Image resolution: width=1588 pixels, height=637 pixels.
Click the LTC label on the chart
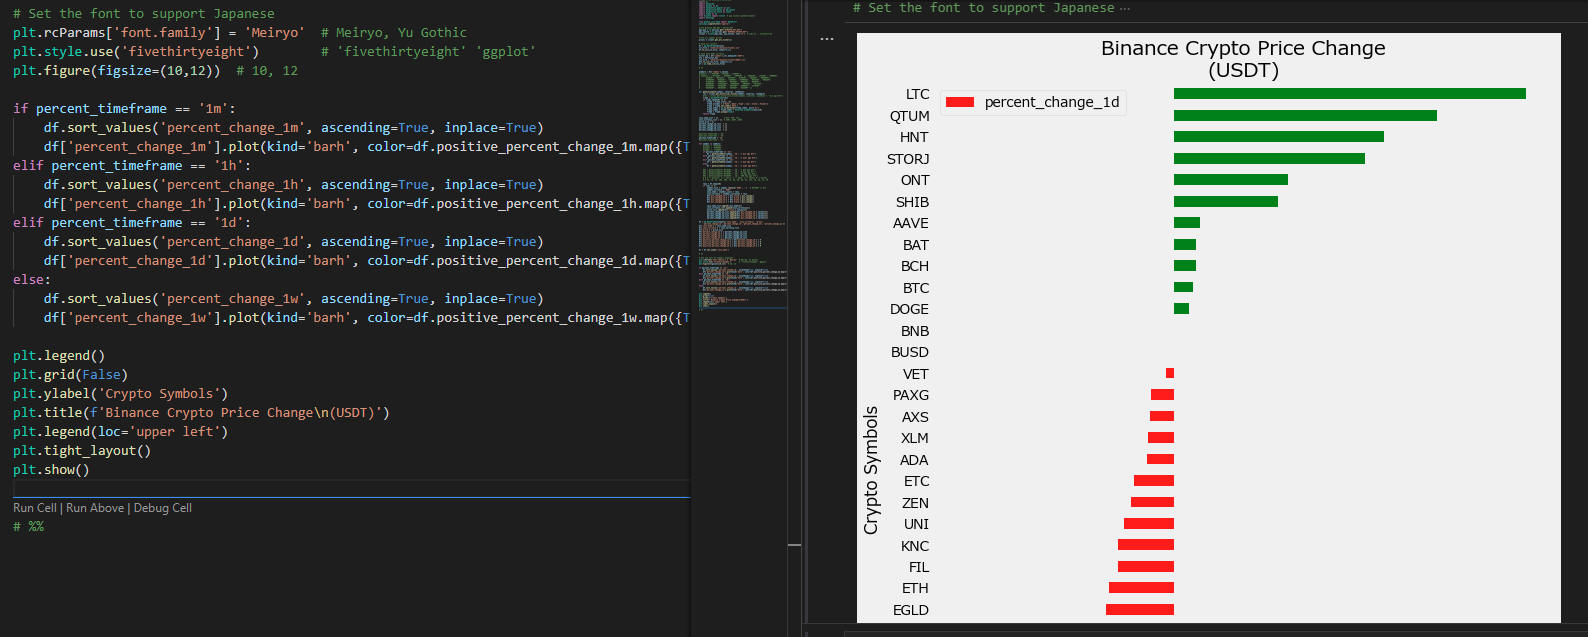coord(917,94)
